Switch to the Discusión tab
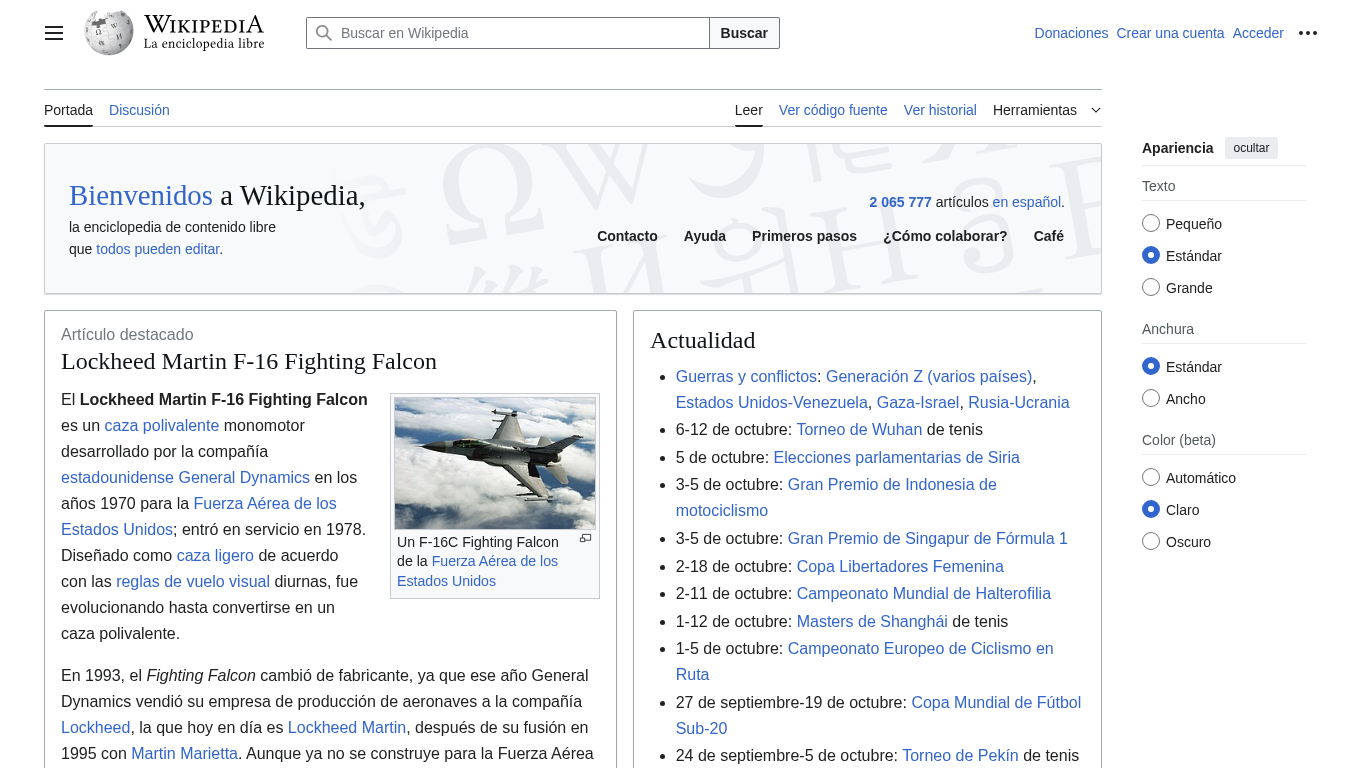This screenshot has width=1366, height=768. 139,110
